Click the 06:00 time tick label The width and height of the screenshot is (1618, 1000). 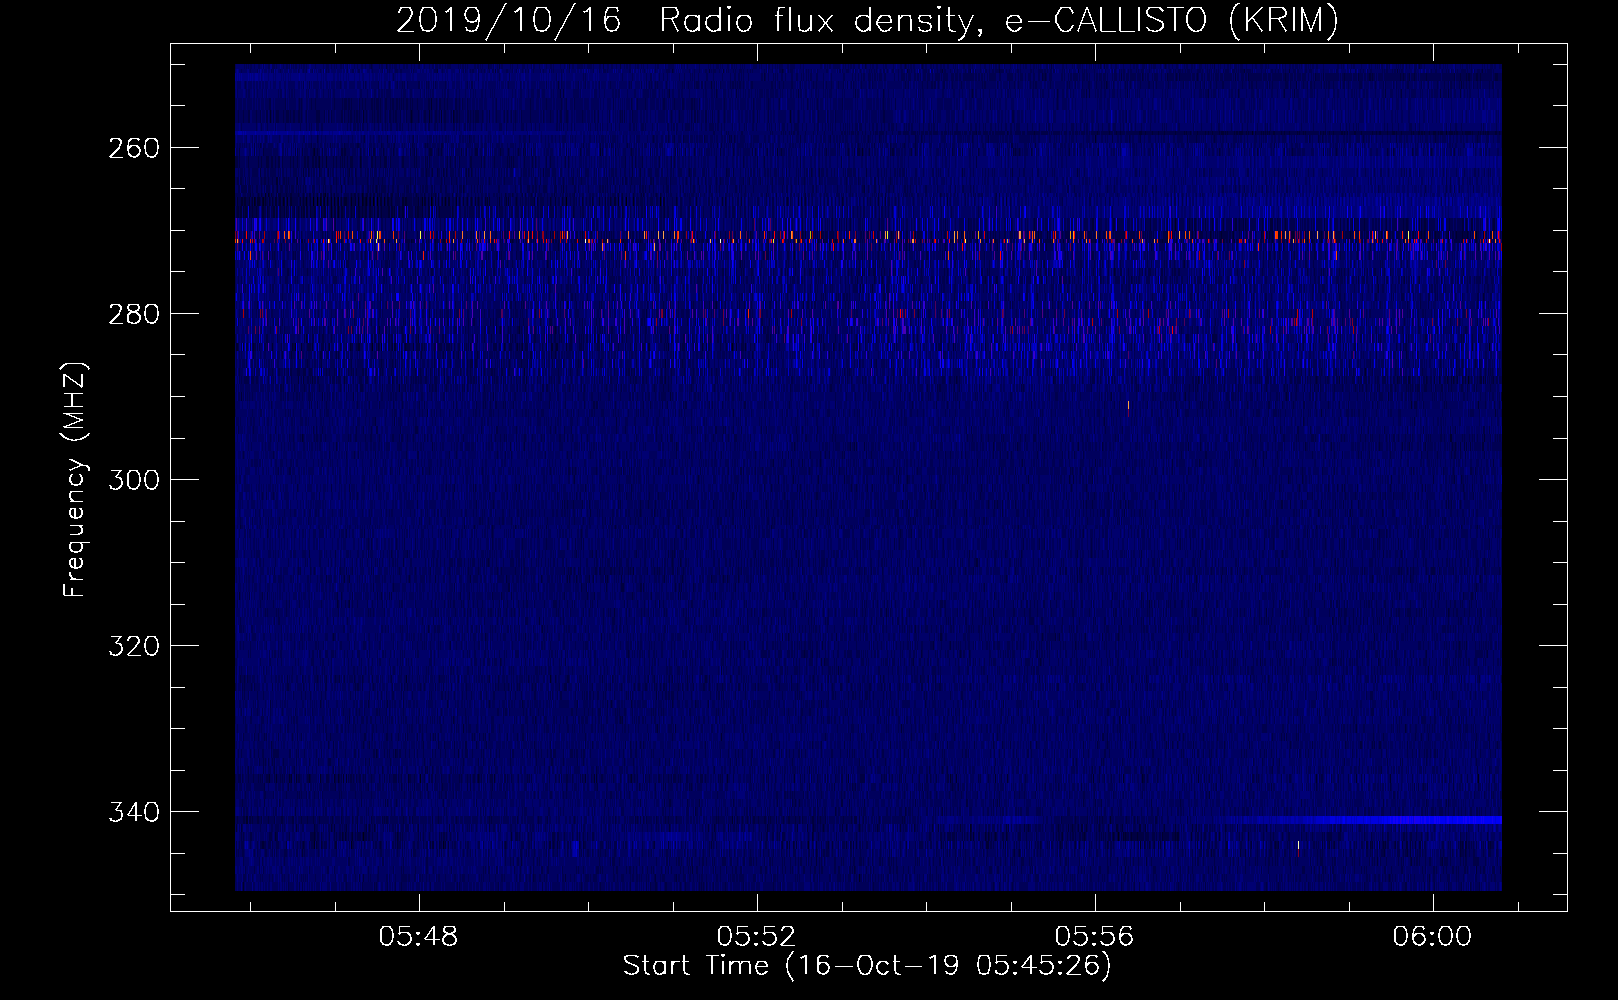pos(1433,937)
